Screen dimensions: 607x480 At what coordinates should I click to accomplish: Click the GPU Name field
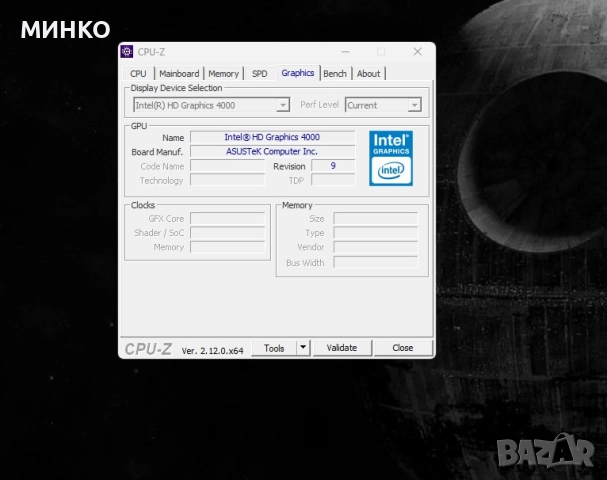pyautogui.click(x=272, y=137)
